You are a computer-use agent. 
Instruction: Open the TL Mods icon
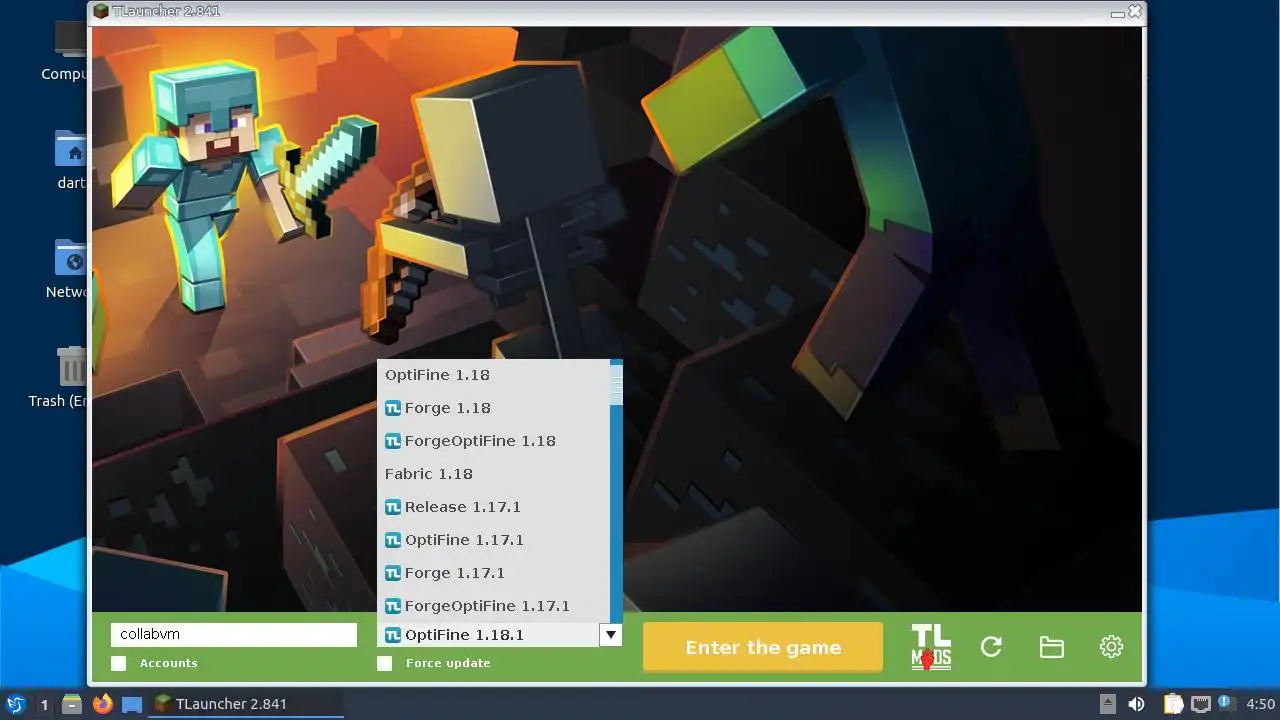(x=930, y=647)
